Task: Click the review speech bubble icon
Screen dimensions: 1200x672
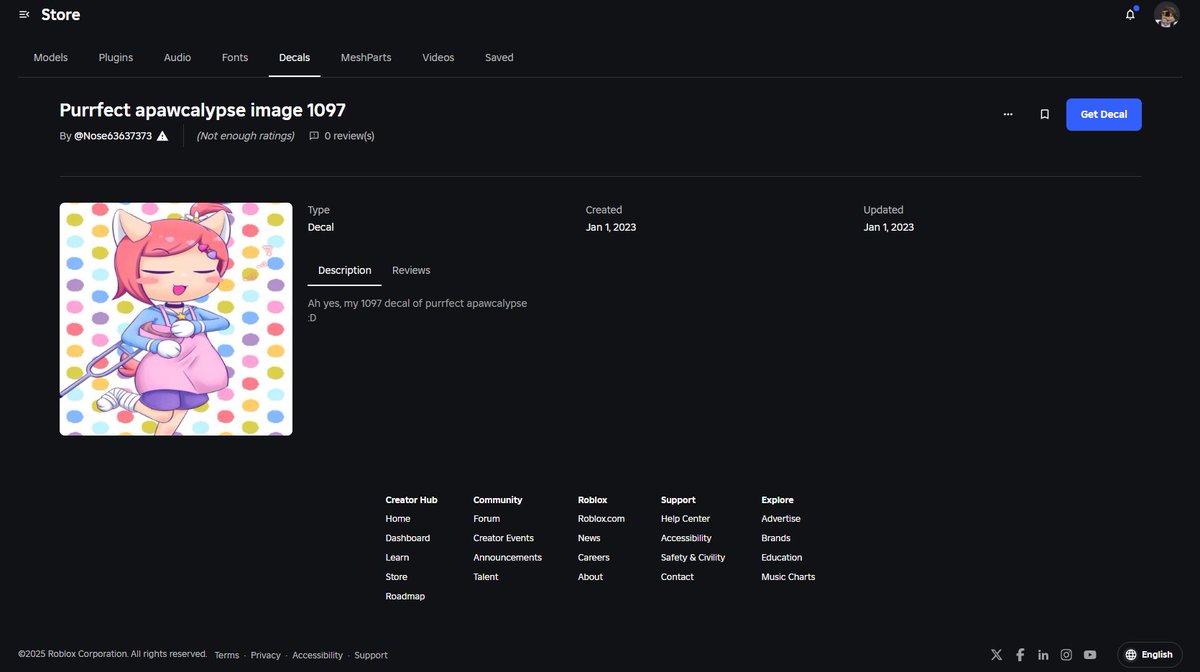Action: coord(314,136)
